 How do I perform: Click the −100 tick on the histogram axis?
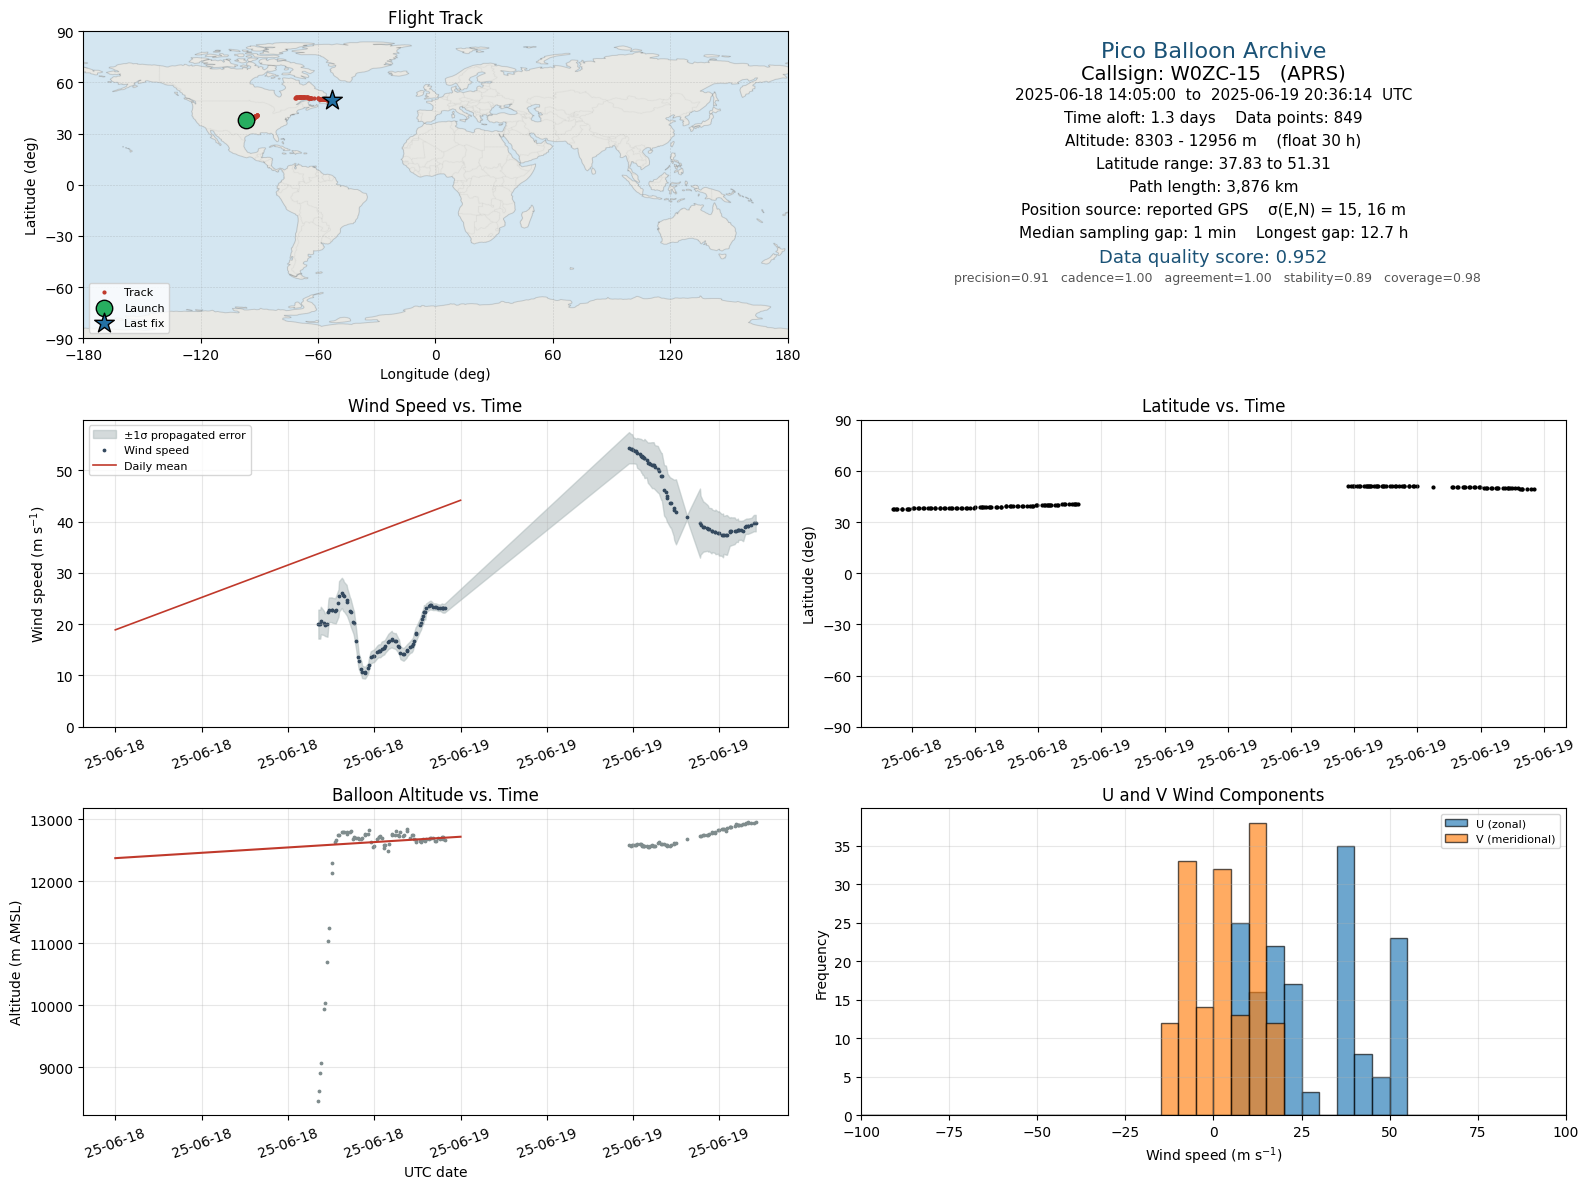tap(861, 1133)
